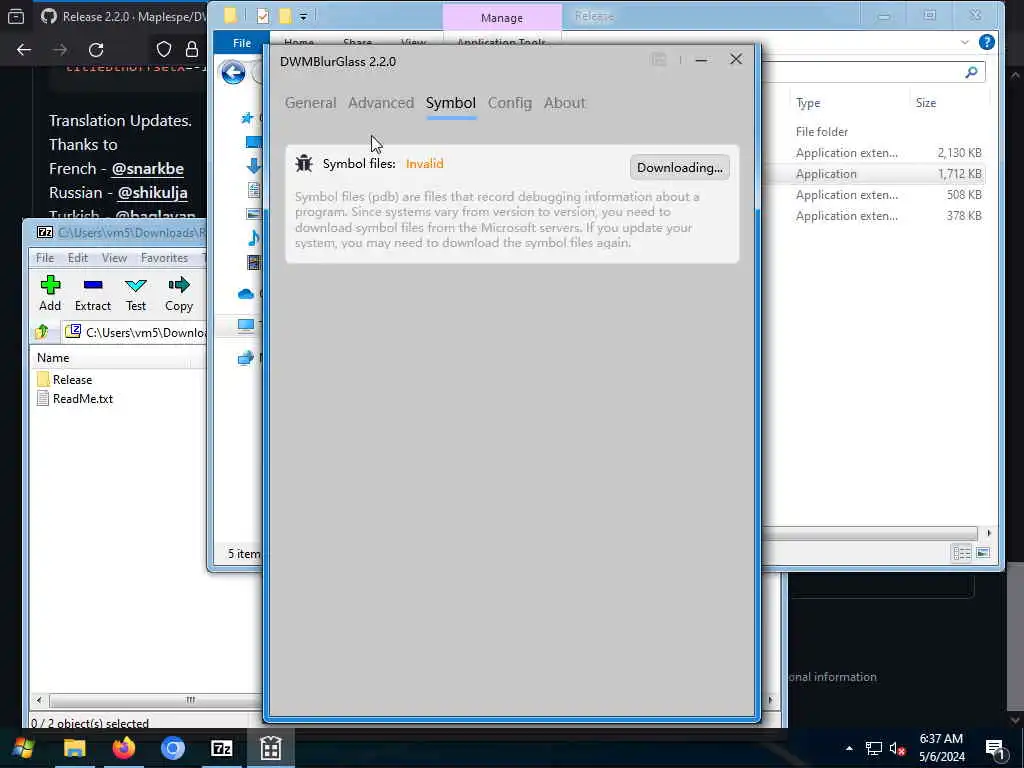The image size is (1024, 768).
Task: Open the File tab in Explorer ribbon
Action: click(242, 42)
